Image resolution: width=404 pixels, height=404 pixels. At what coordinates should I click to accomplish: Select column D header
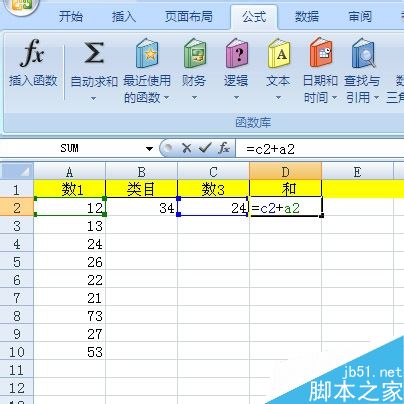[285, 172]
